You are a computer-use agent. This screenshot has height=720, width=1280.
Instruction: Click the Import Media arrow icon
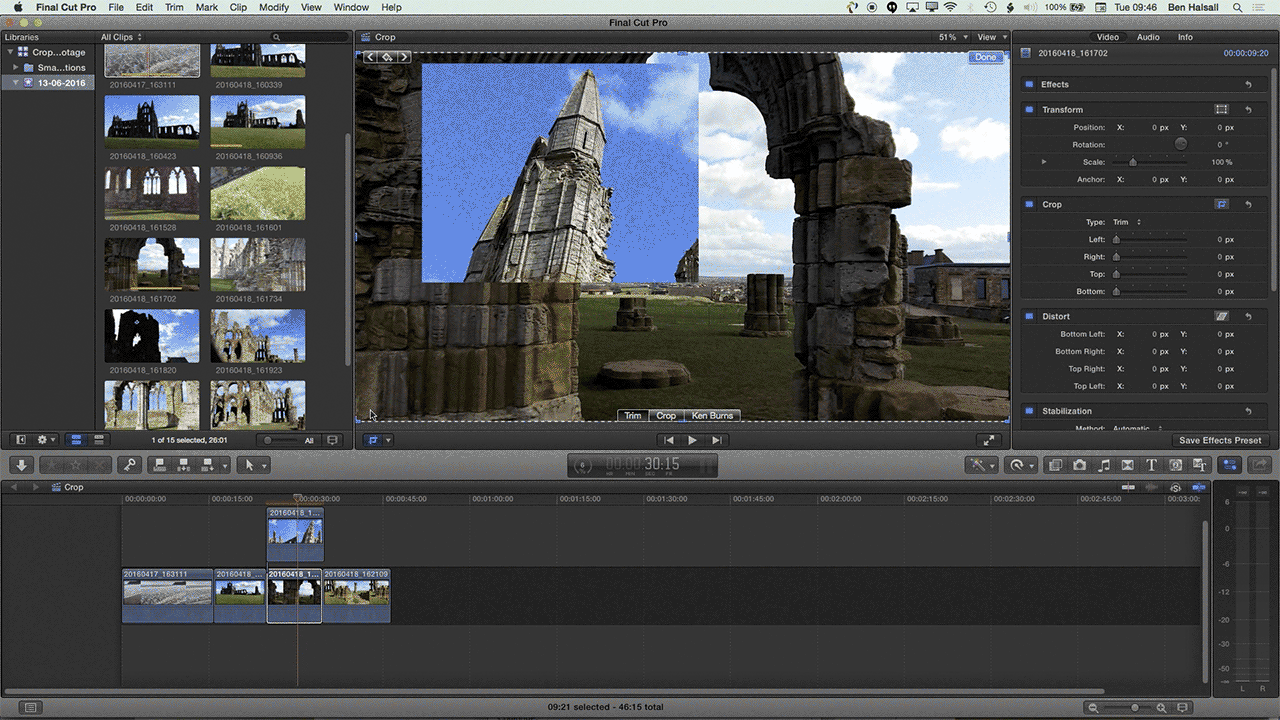(20, 464)
